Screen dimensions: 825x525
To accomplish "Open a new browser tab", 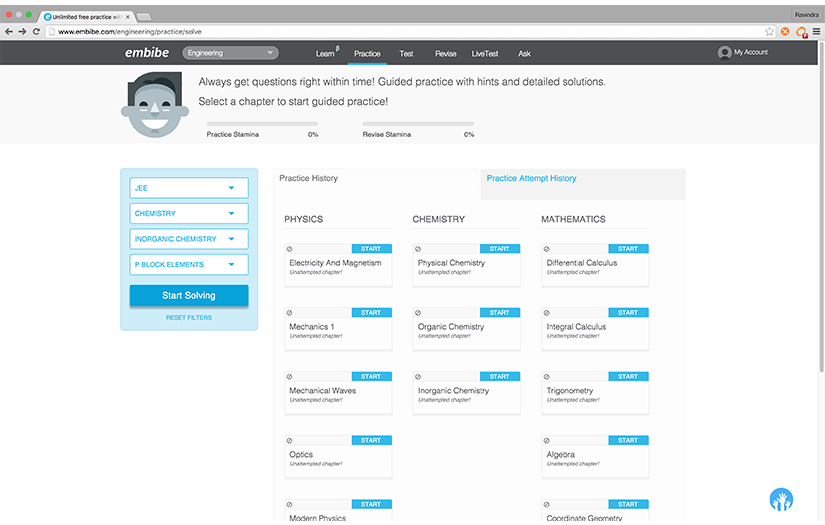I will coord(144,17).
